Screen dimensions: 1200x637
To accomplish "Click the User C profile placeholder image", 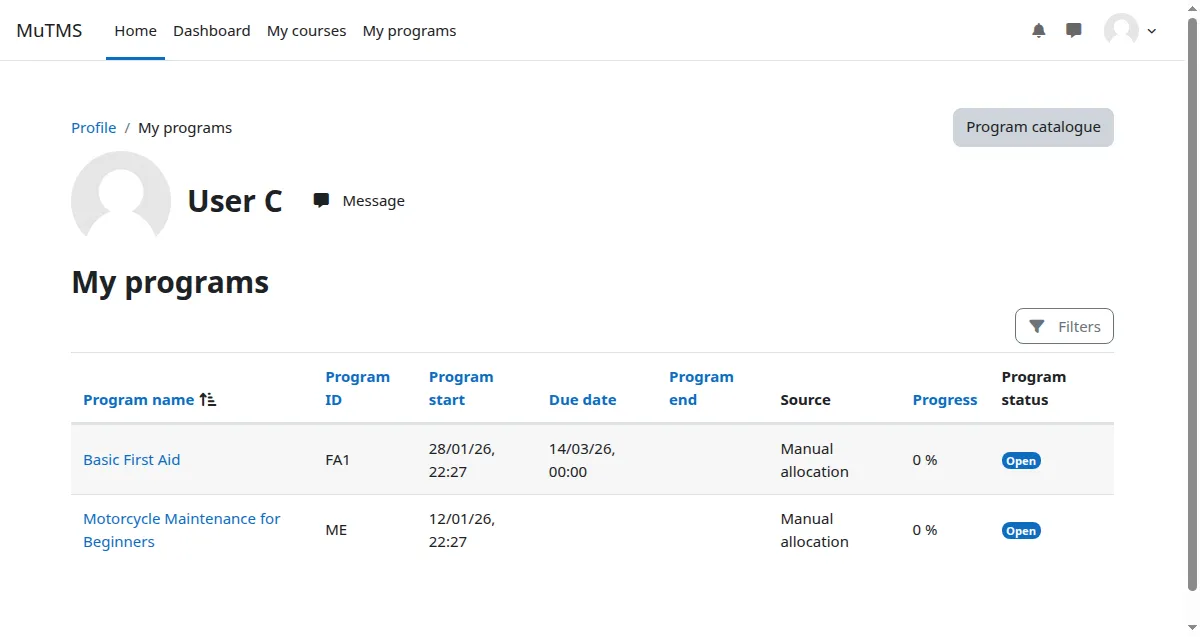I will [120, 197].
